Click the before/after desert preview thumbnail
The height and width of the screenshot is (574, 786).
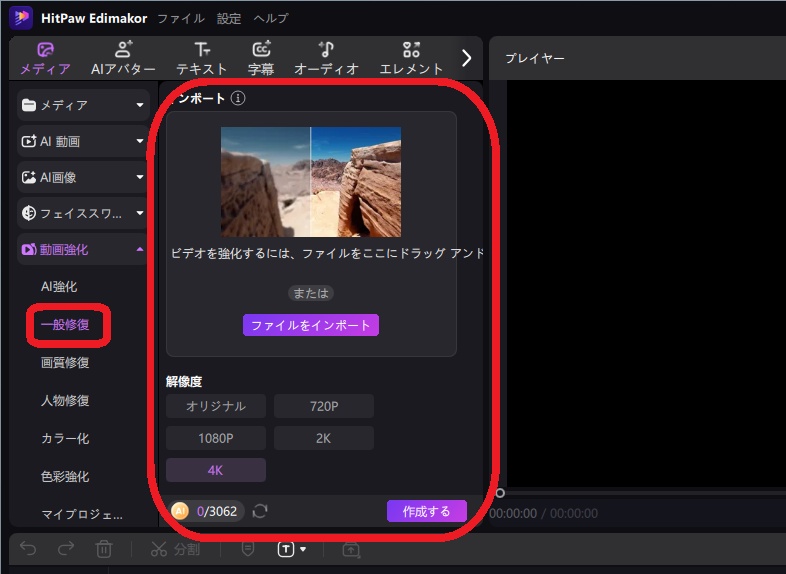311,182
